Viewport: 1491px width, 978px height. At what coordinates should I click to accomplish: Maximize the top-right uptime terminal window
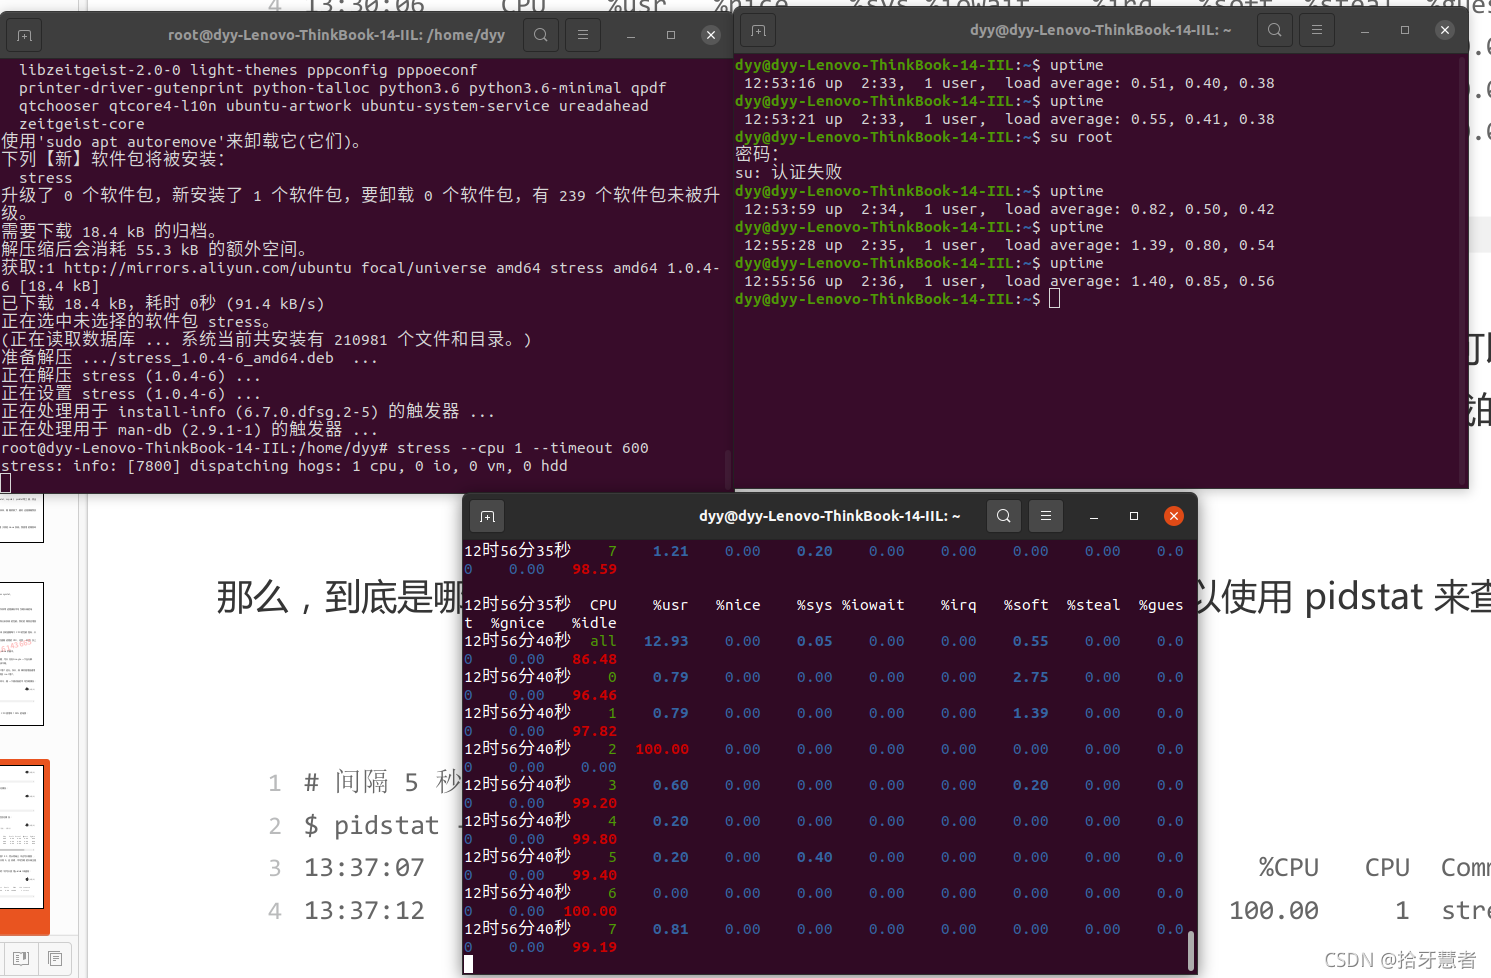click(1405, 30)
